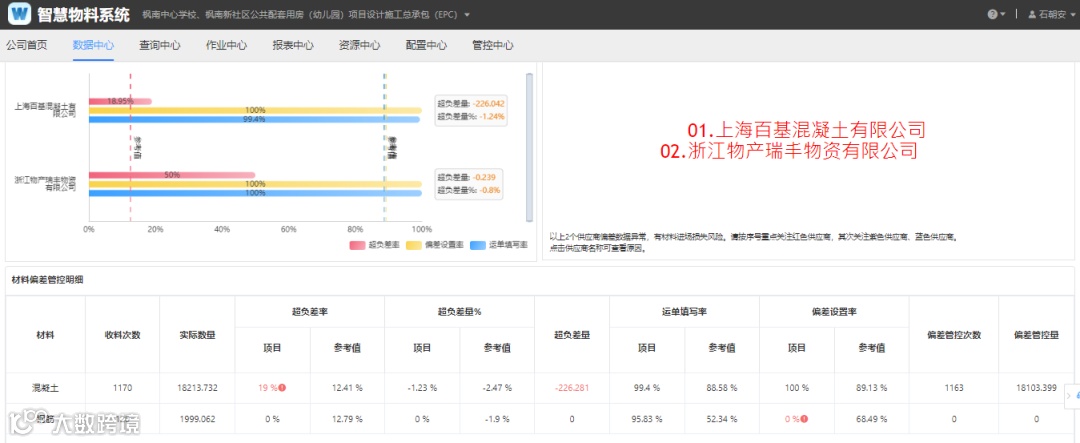1080x443 pixels.
Task: Click the 99.4% blue bar for 上海百基
Action: pos(254,119)
